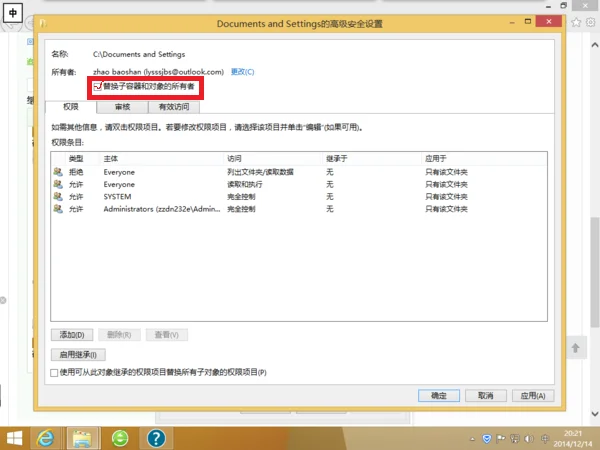
Task: Click the 取消 button
Action: [486, 396]
